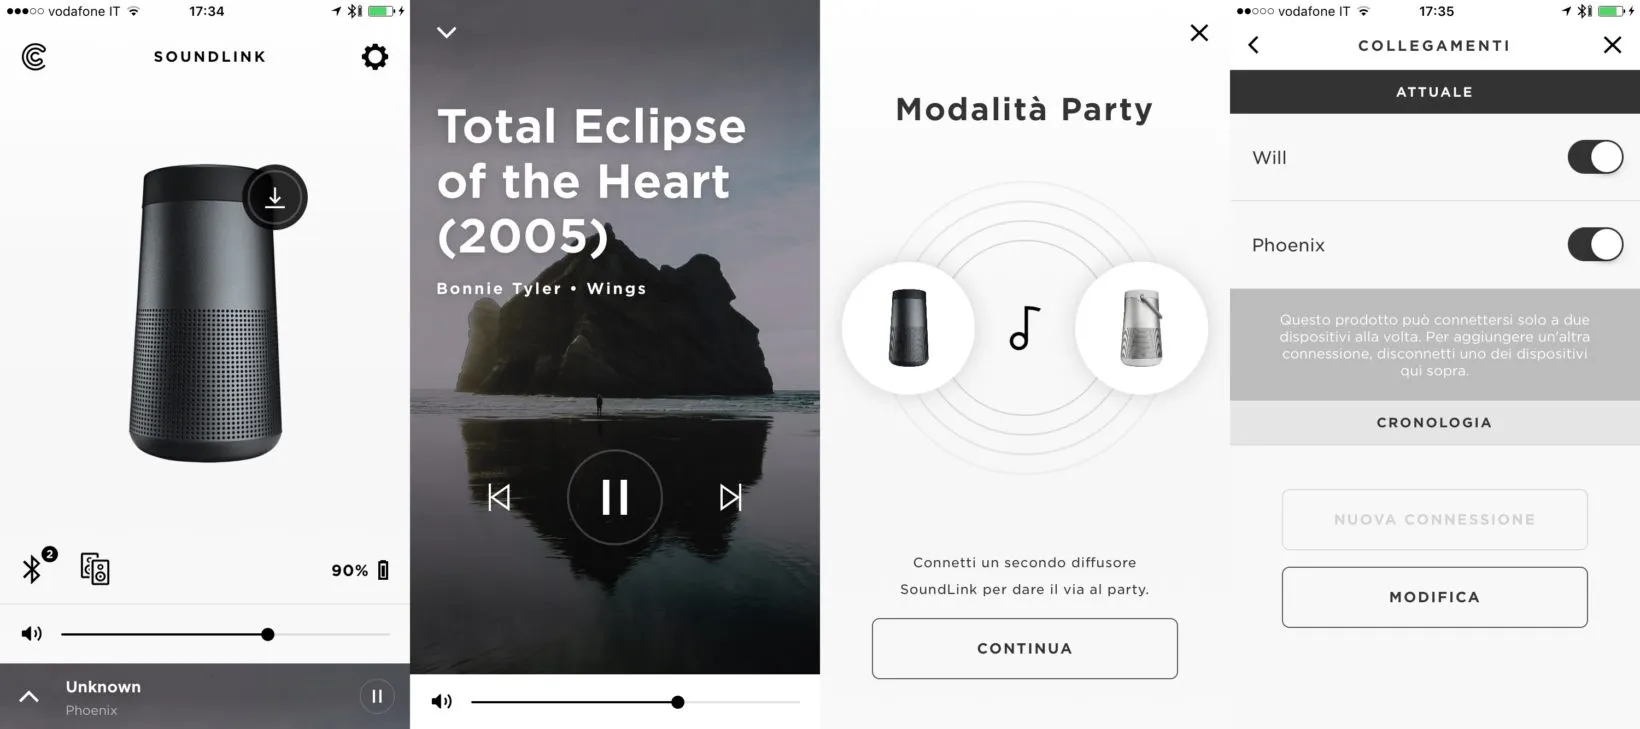Pause Total Eclipse of the Heart playback
Image resolution: width=1640 pixels, height=729 pixels.
(615, 497)
